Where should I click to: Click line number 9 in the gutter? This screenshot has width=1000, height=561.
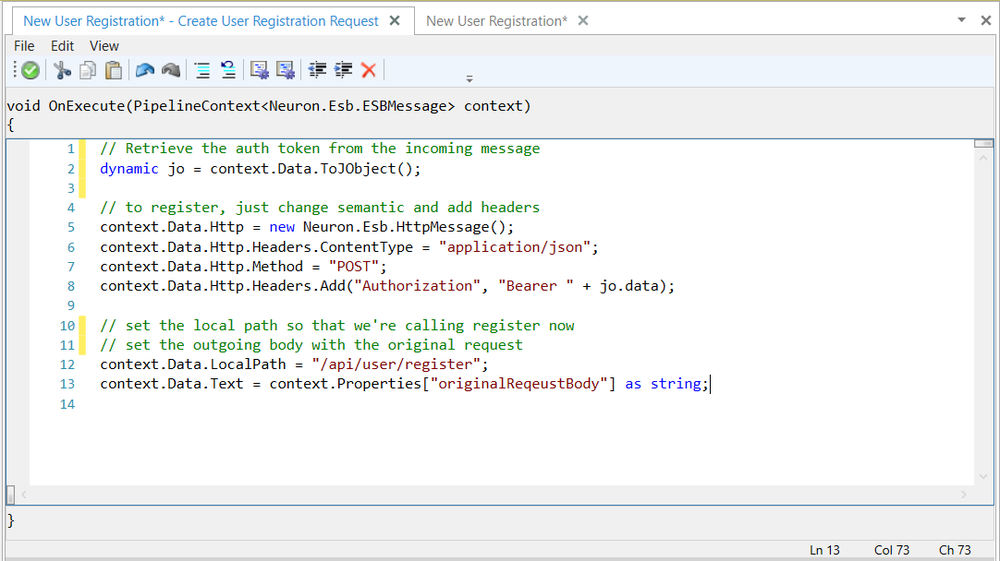[x=71, y=305]
